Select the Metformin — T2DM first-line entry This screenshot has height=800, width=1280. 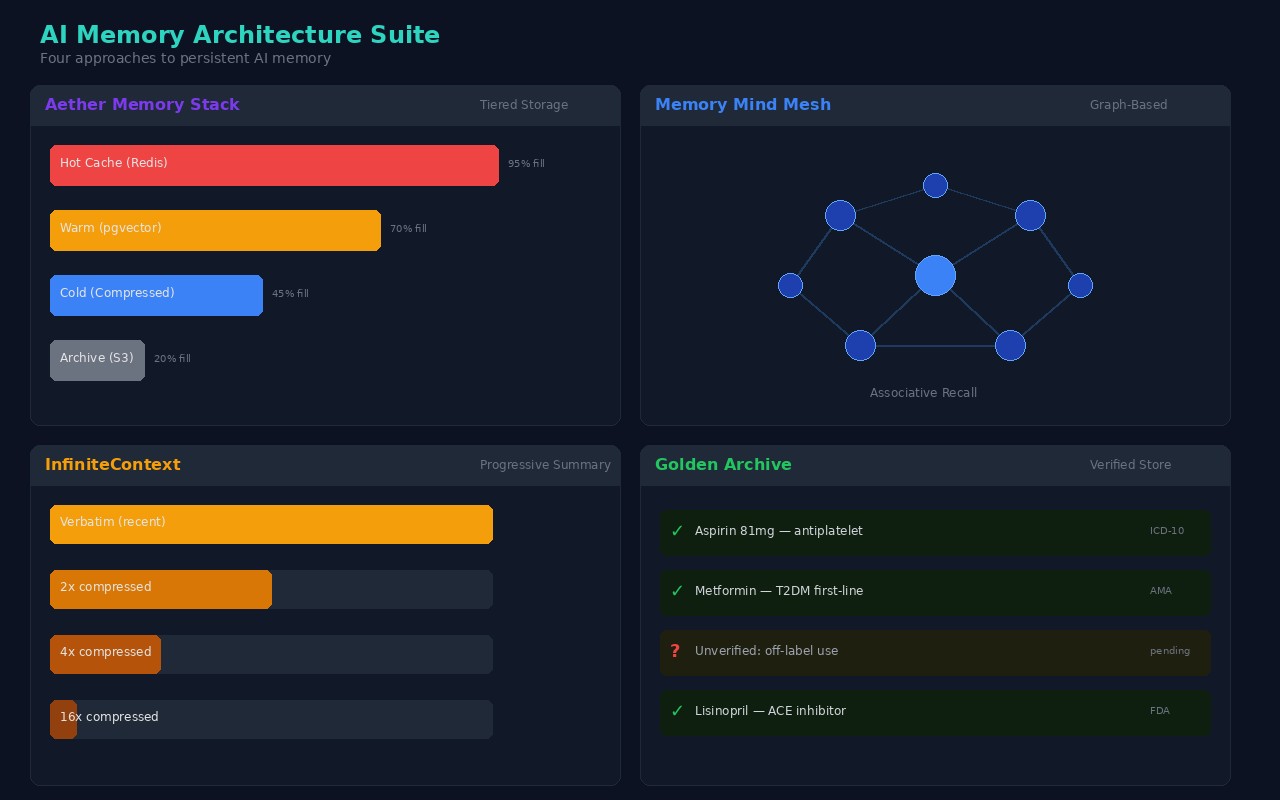(935, 591)
